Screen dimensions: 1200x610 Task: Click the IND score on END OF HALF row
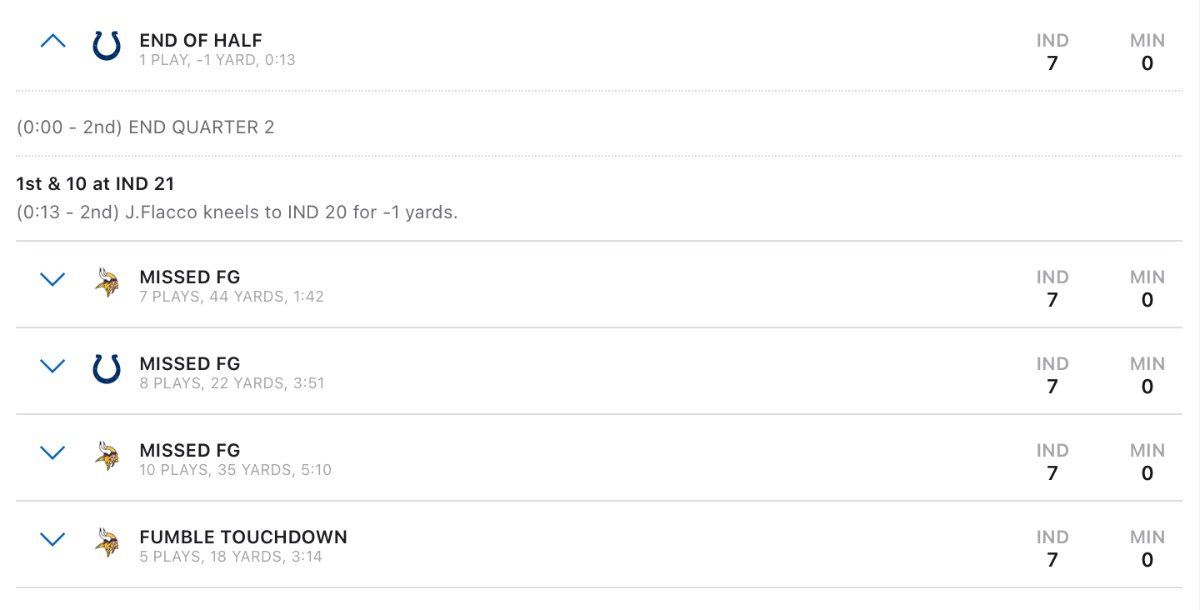click(x=1052, y=52)
